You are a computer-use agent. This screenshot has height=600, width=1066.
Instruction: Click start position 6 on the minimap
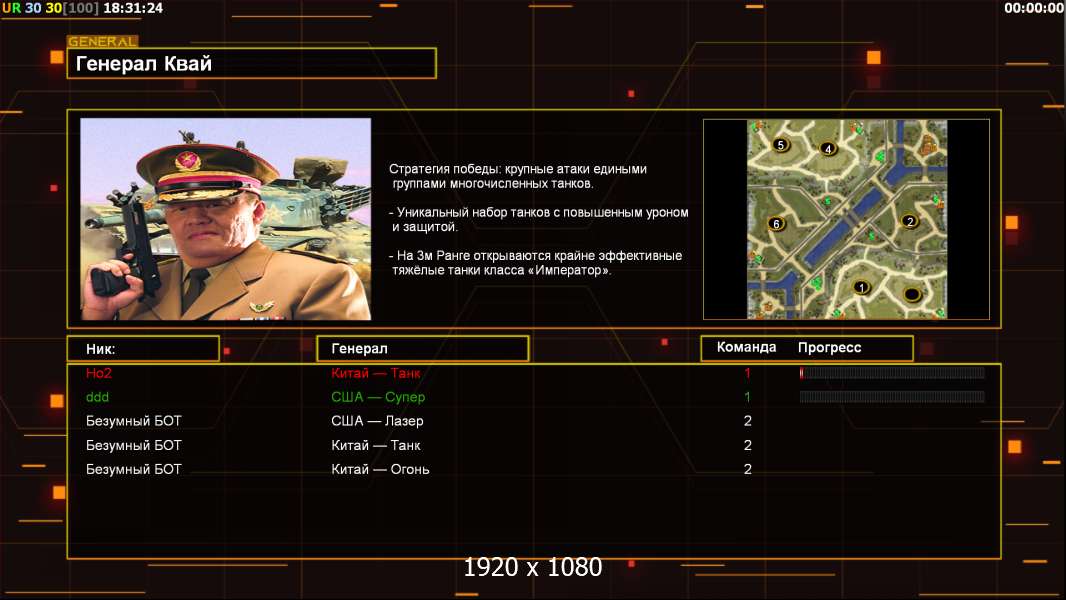click(x=776, y=224)
